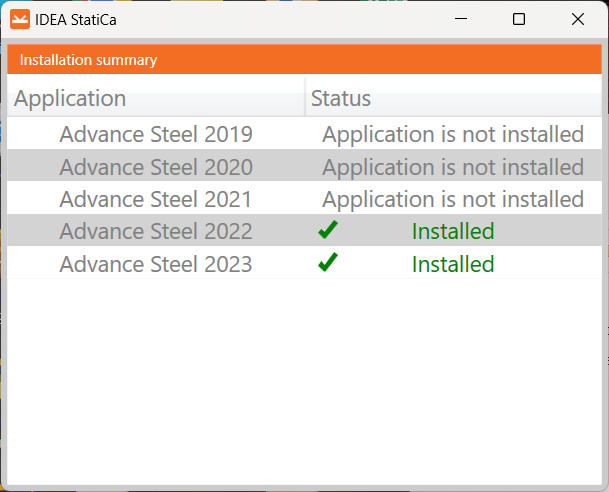Click the Status column header

(x=341, y=98)
